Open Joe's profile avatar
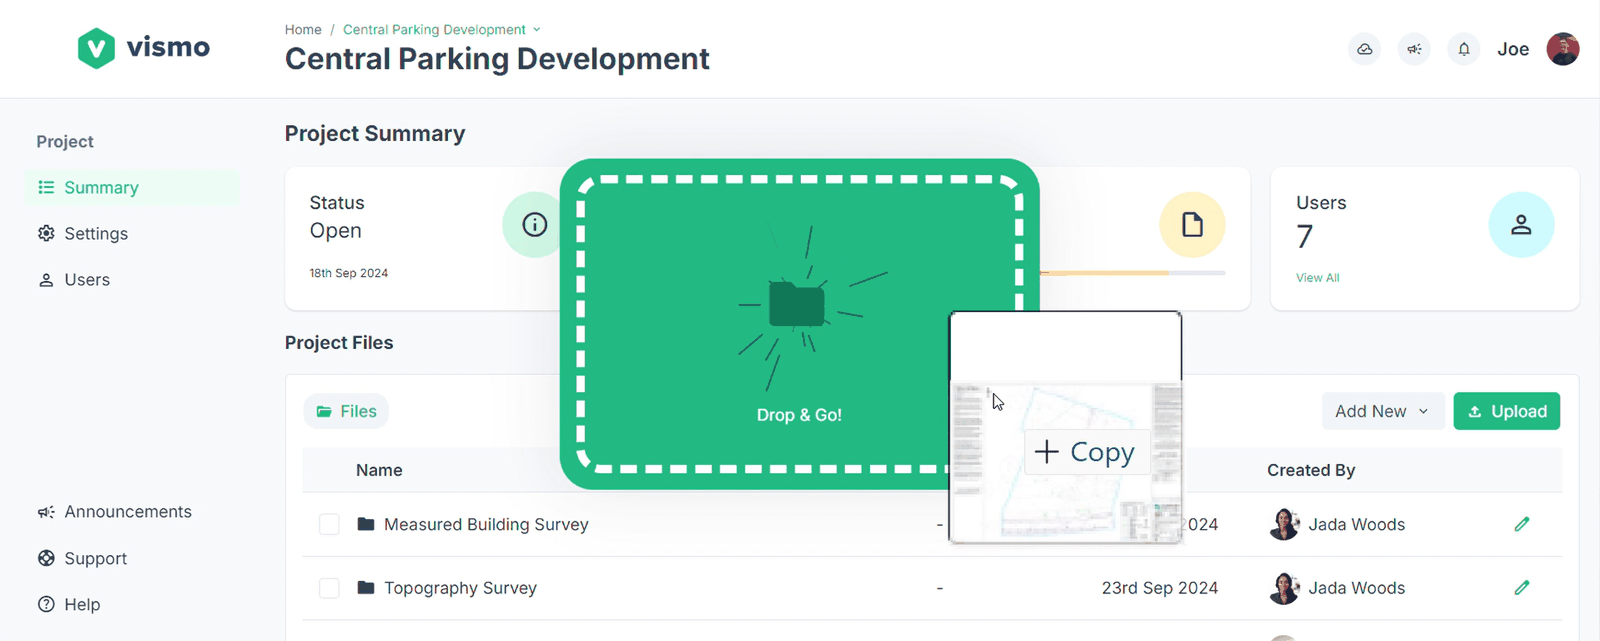1600x641 pixels. (1563, 49)
